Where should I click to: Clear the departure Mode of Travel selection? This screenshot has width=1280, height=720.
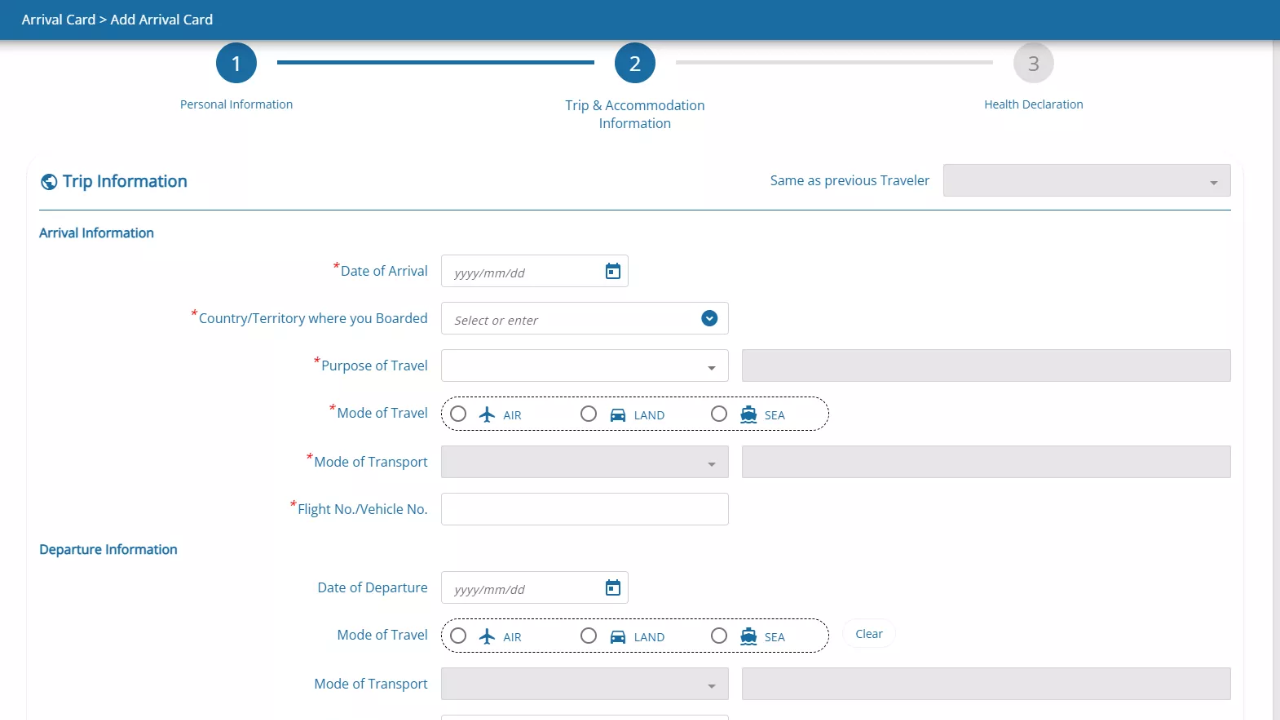coord(869,634)
